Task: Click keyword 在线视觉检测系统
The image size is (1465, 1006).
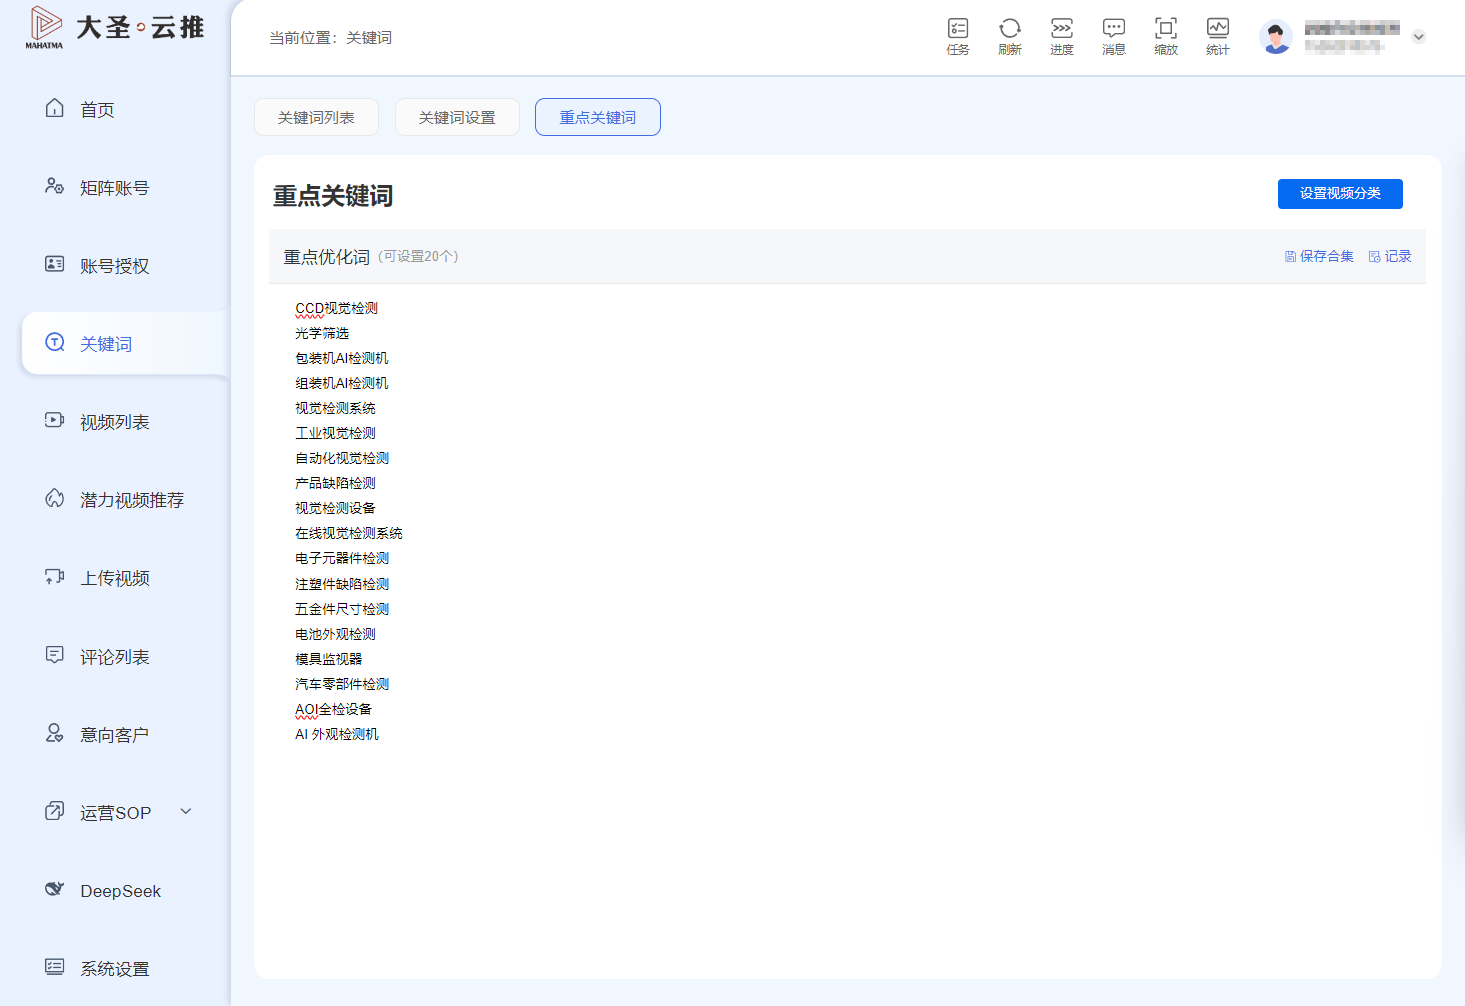Action: point(349,533)
